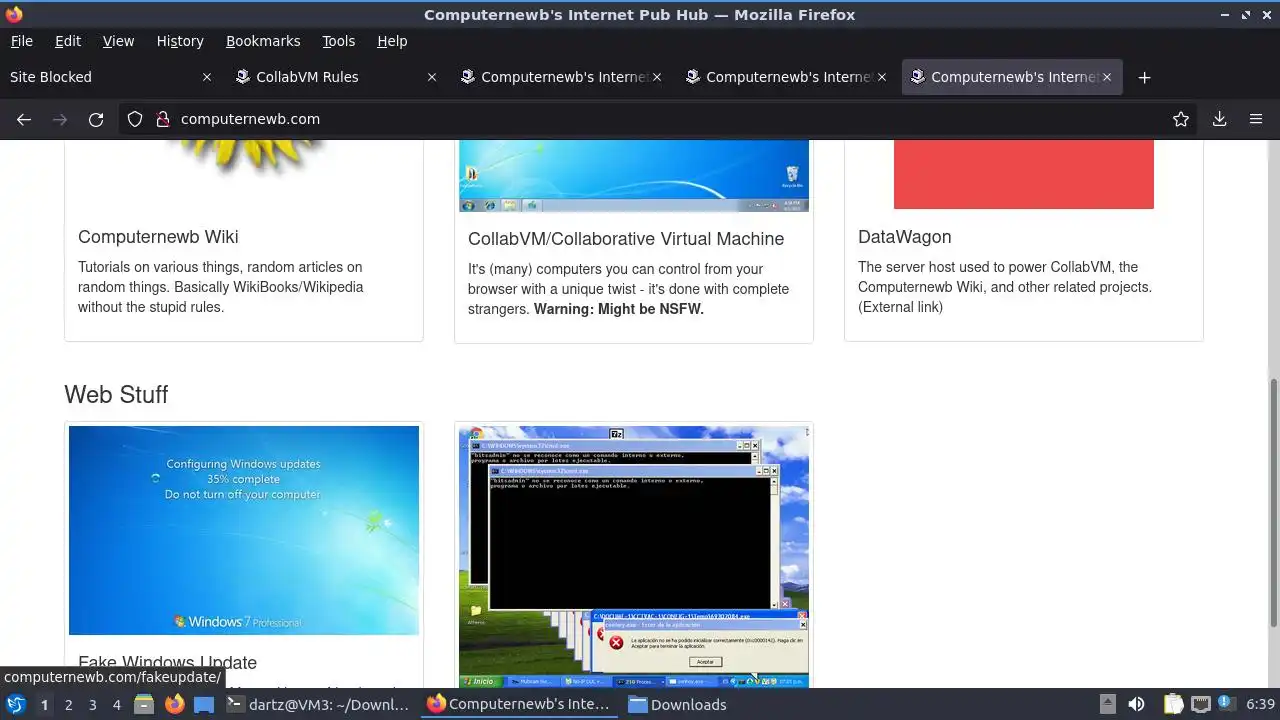Open the History menu
The height and width of the screenshot is (720, 1280).
(180, 41)
